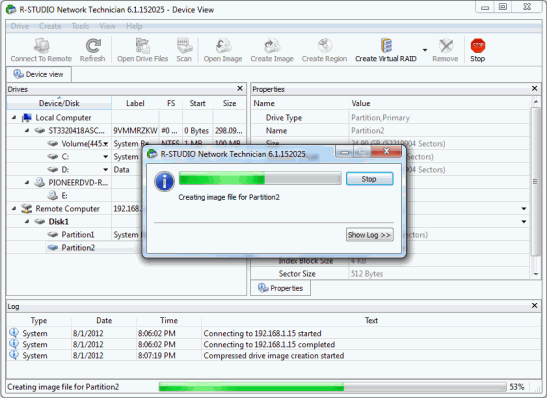547x398 pixels.
Task: Collapse the Local Computer tree node
Action: tap(14, 118)
